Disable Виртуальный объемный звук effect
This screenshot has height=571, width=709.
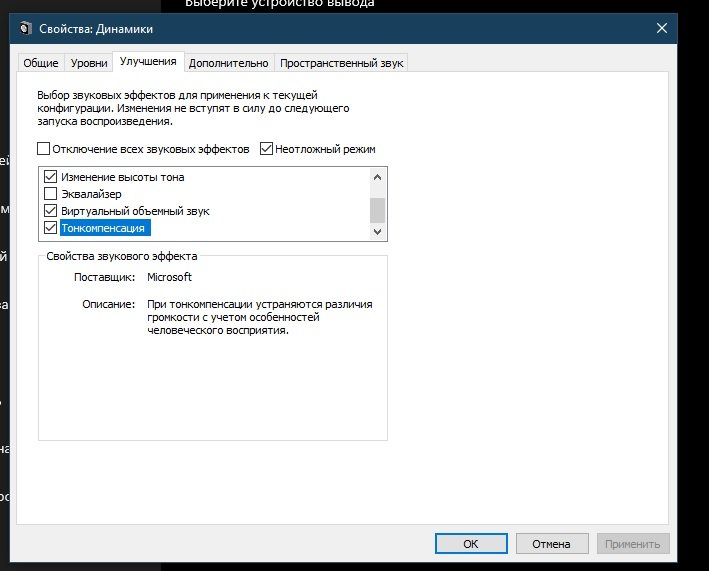coord(51,211)
